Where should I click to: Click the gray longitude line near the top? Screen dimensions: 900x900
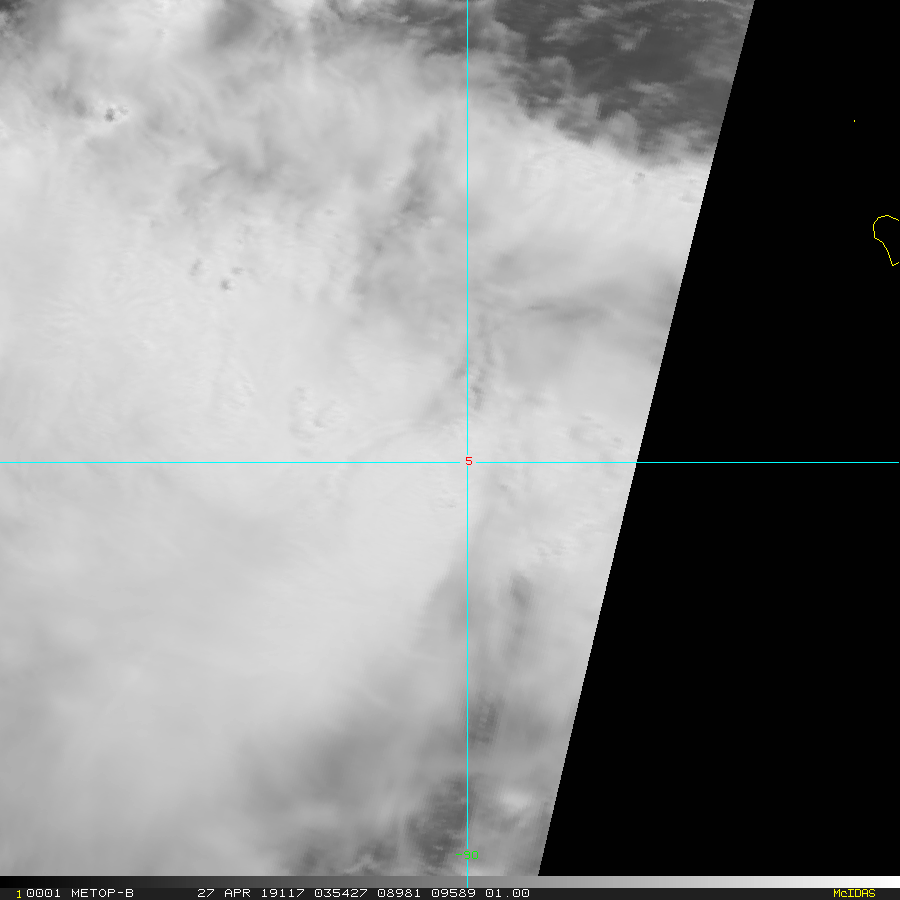pos(467,60)
